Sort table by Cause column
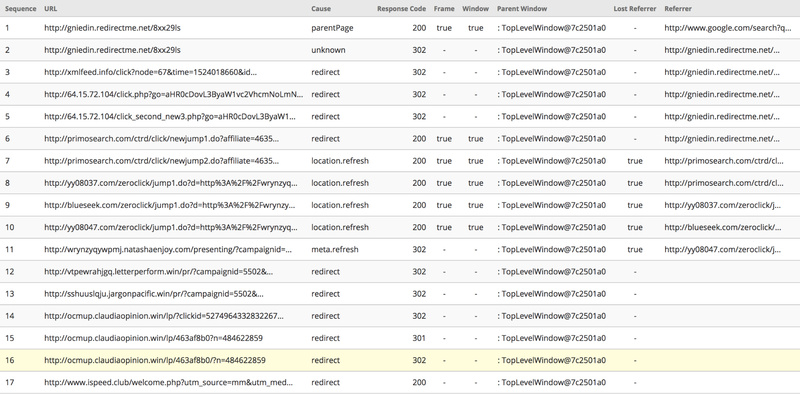Viewport: 800px width, 394px height. coord(321,9)
